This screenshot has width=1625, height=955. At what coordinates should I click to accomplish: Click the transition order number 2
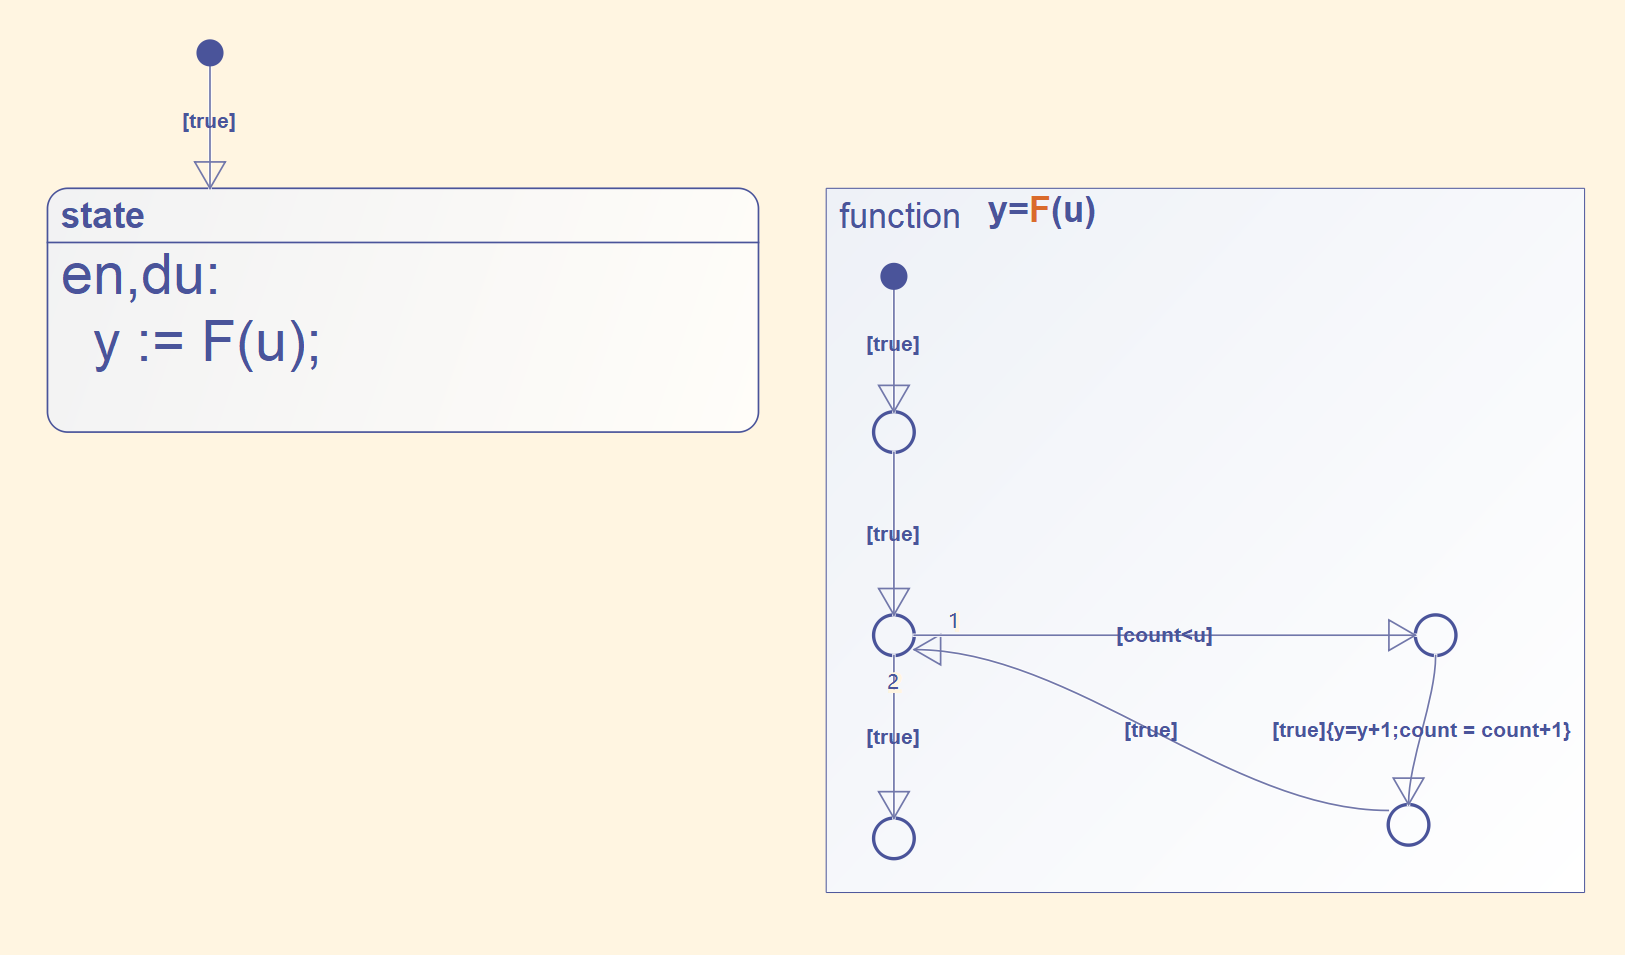pos(893,682)
